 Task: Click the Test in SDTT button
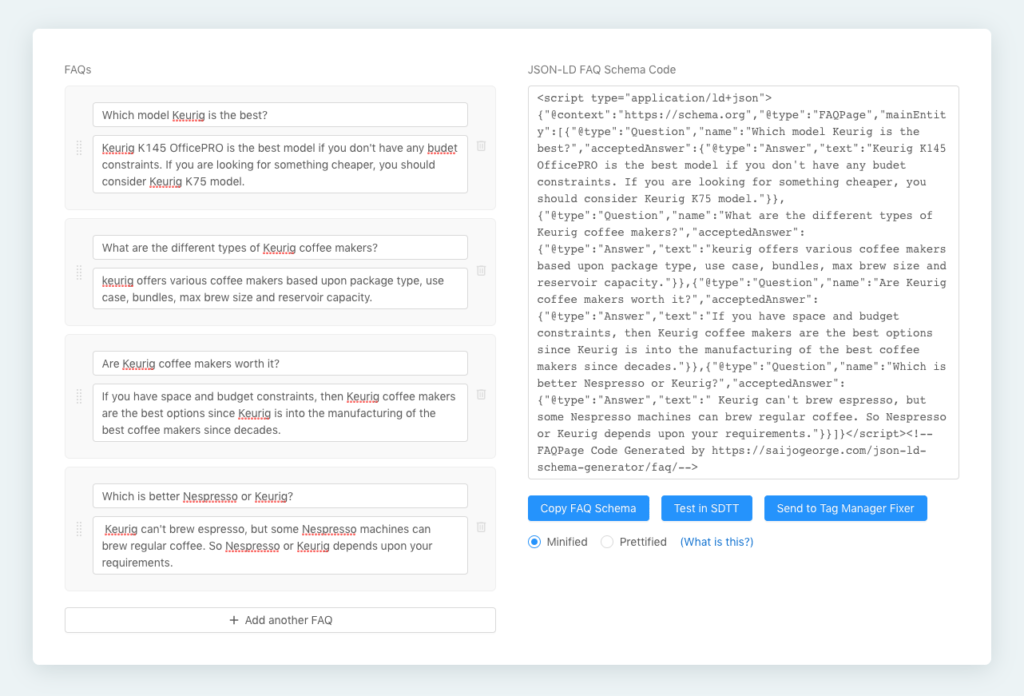coord(707,508)
